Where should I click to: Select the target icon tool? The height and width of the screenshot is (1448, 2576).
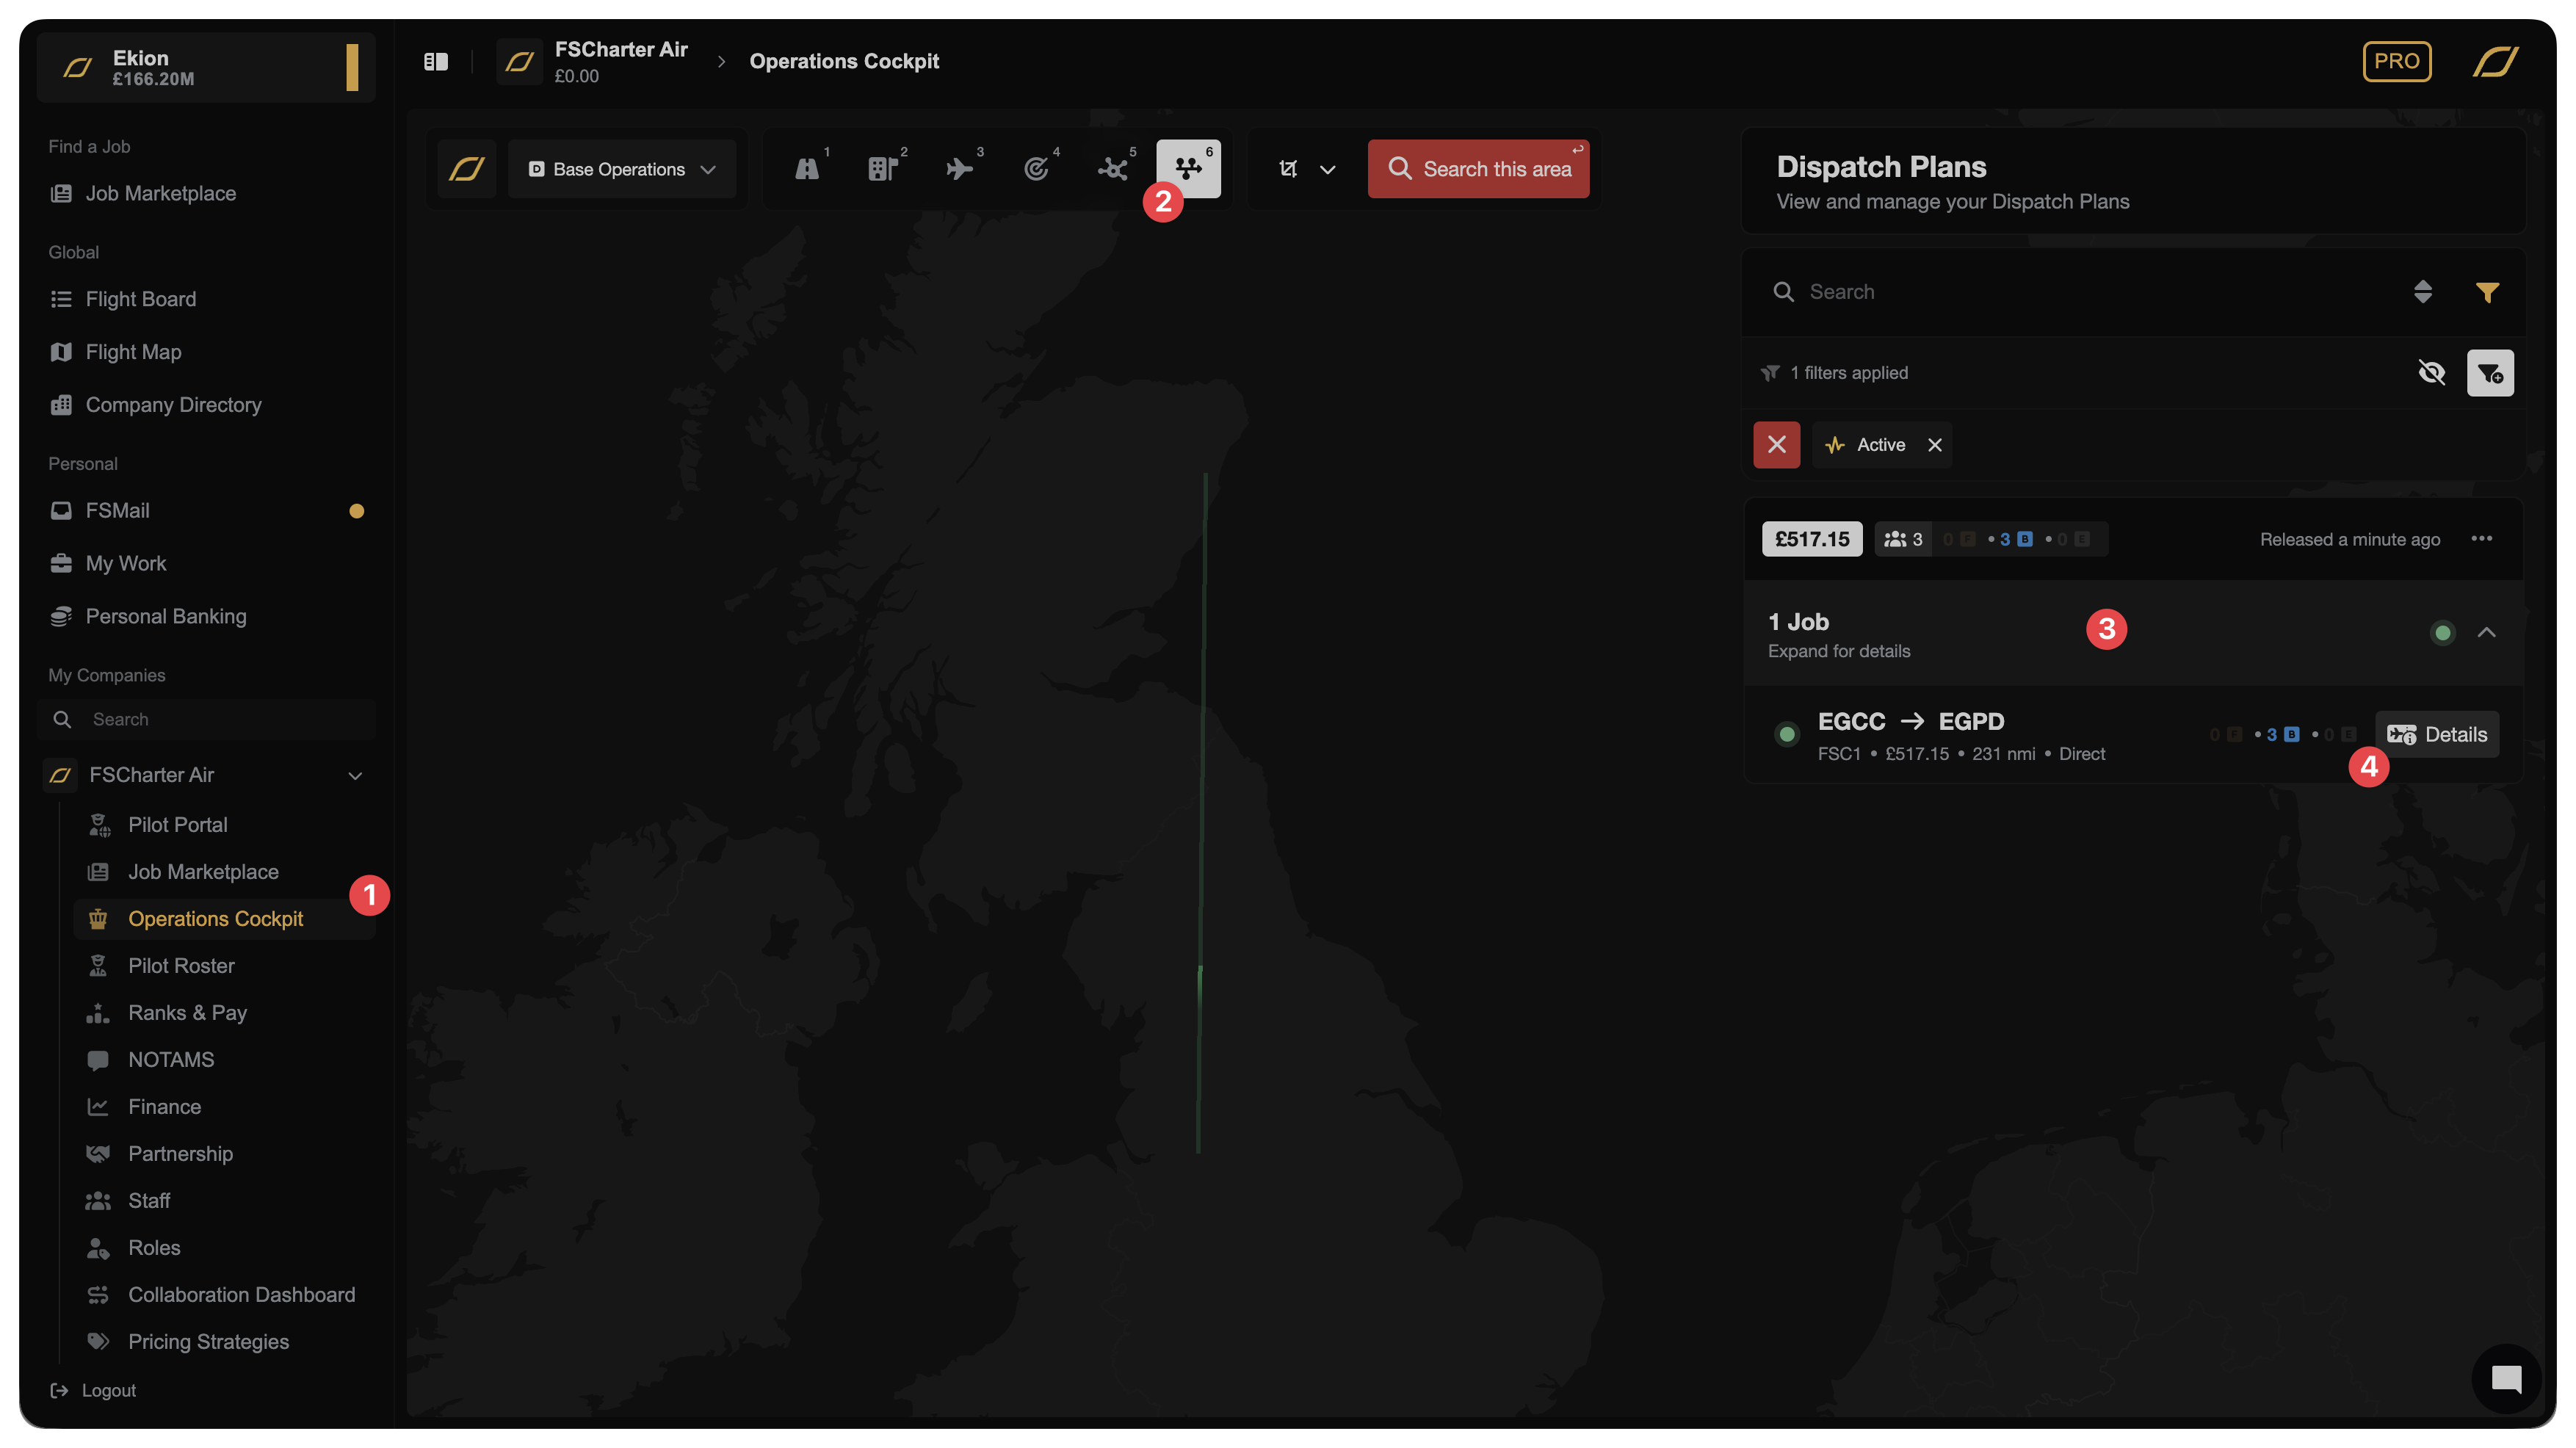click(1037, 169)
